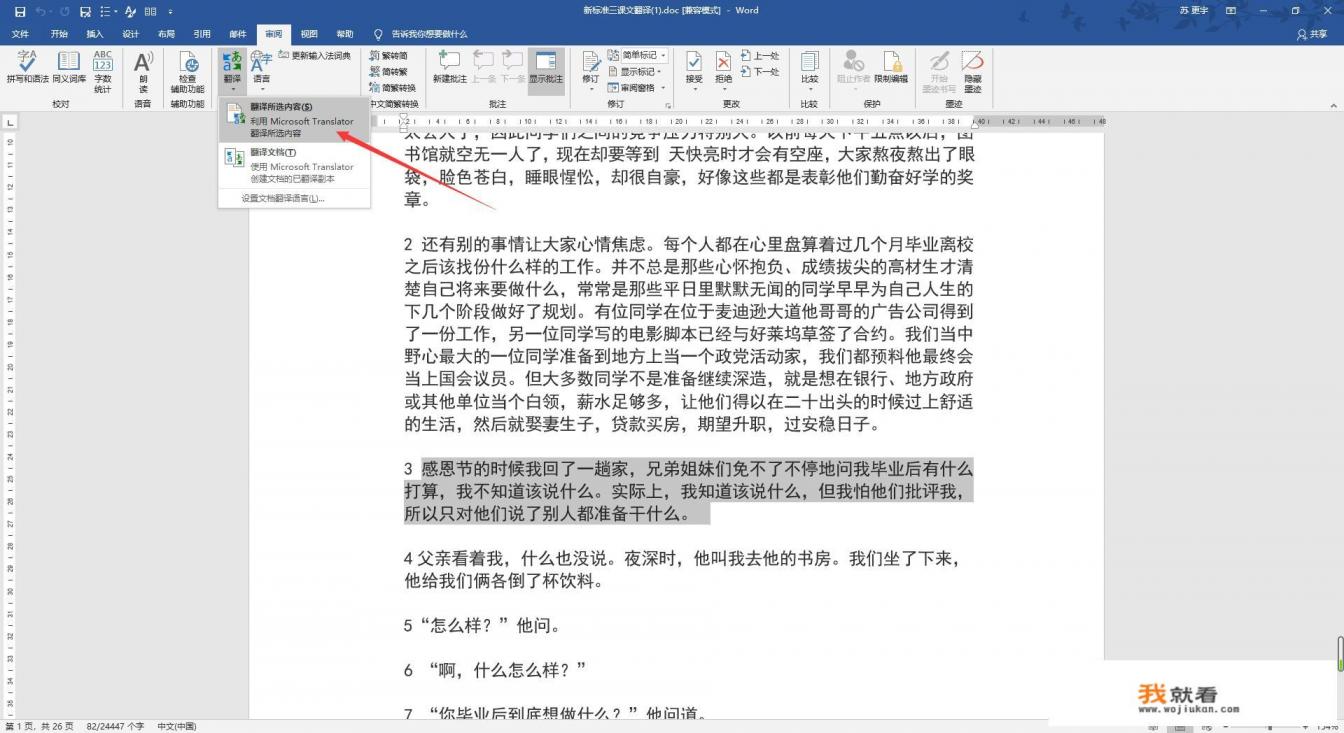Screen dimensions: 1344x733
Task: Select Translate Selection (翻译所选内容) menu item
Action: coord(294,119)
